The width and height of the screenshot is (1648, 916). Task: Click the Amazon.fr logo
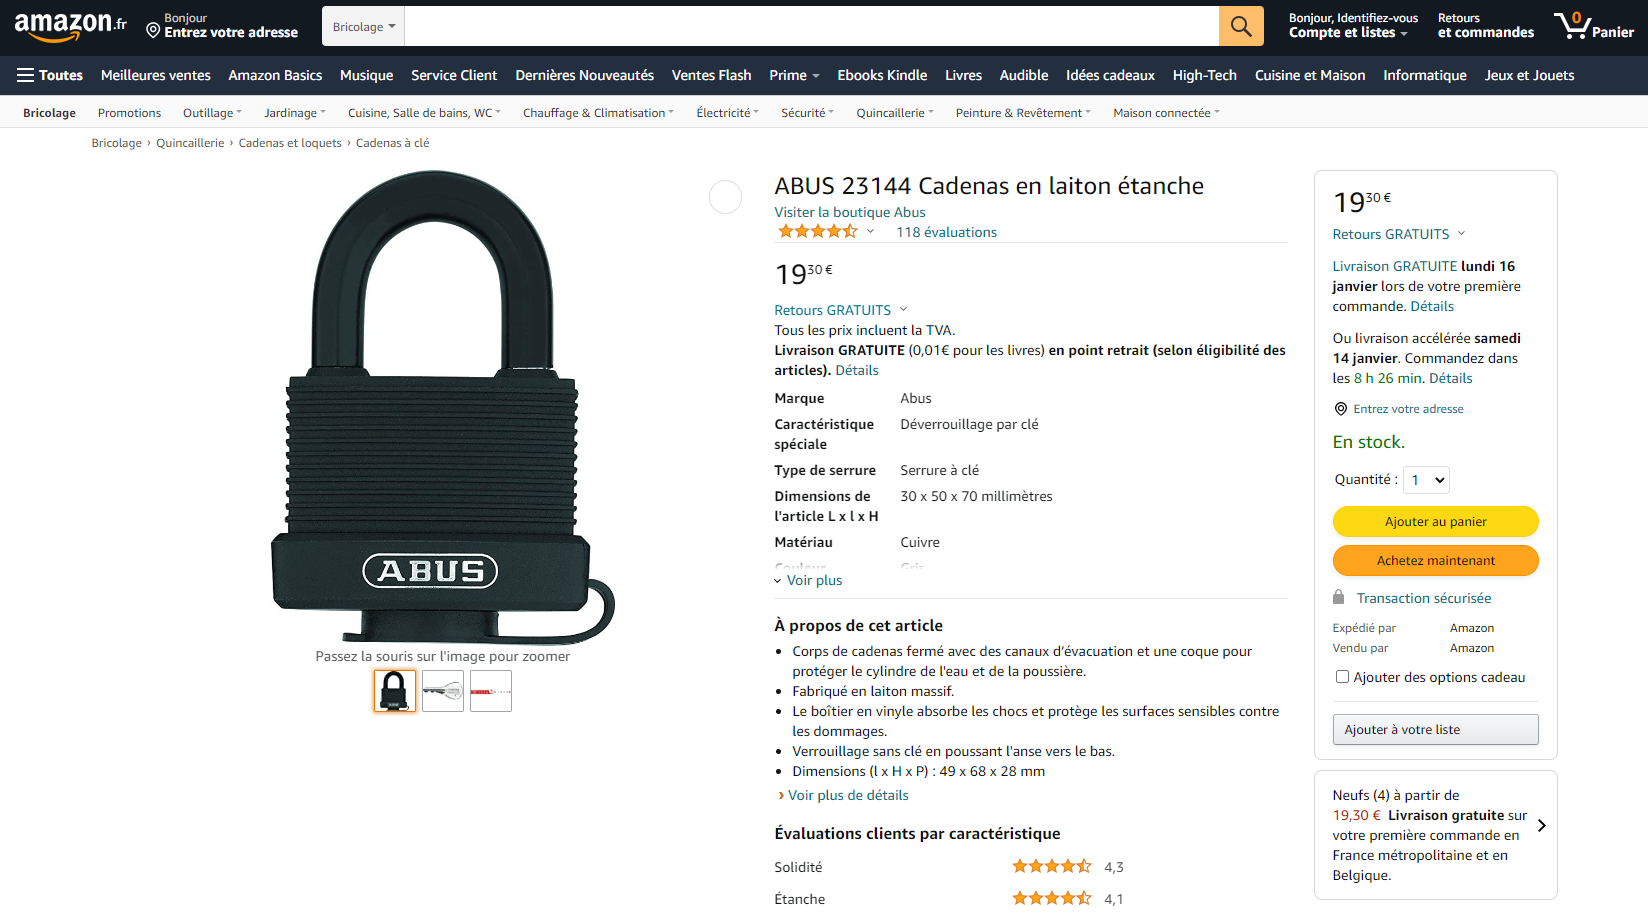tap(70, 26)
